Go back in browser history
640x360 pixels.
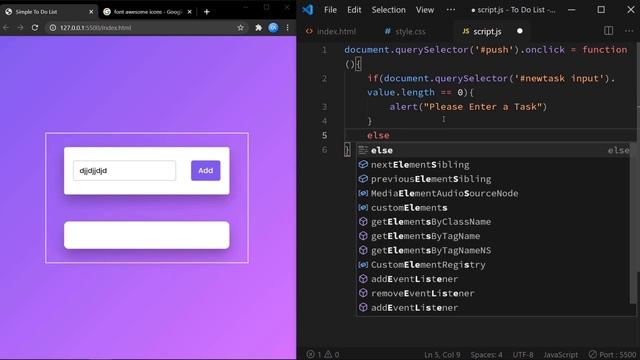[6, 27]
